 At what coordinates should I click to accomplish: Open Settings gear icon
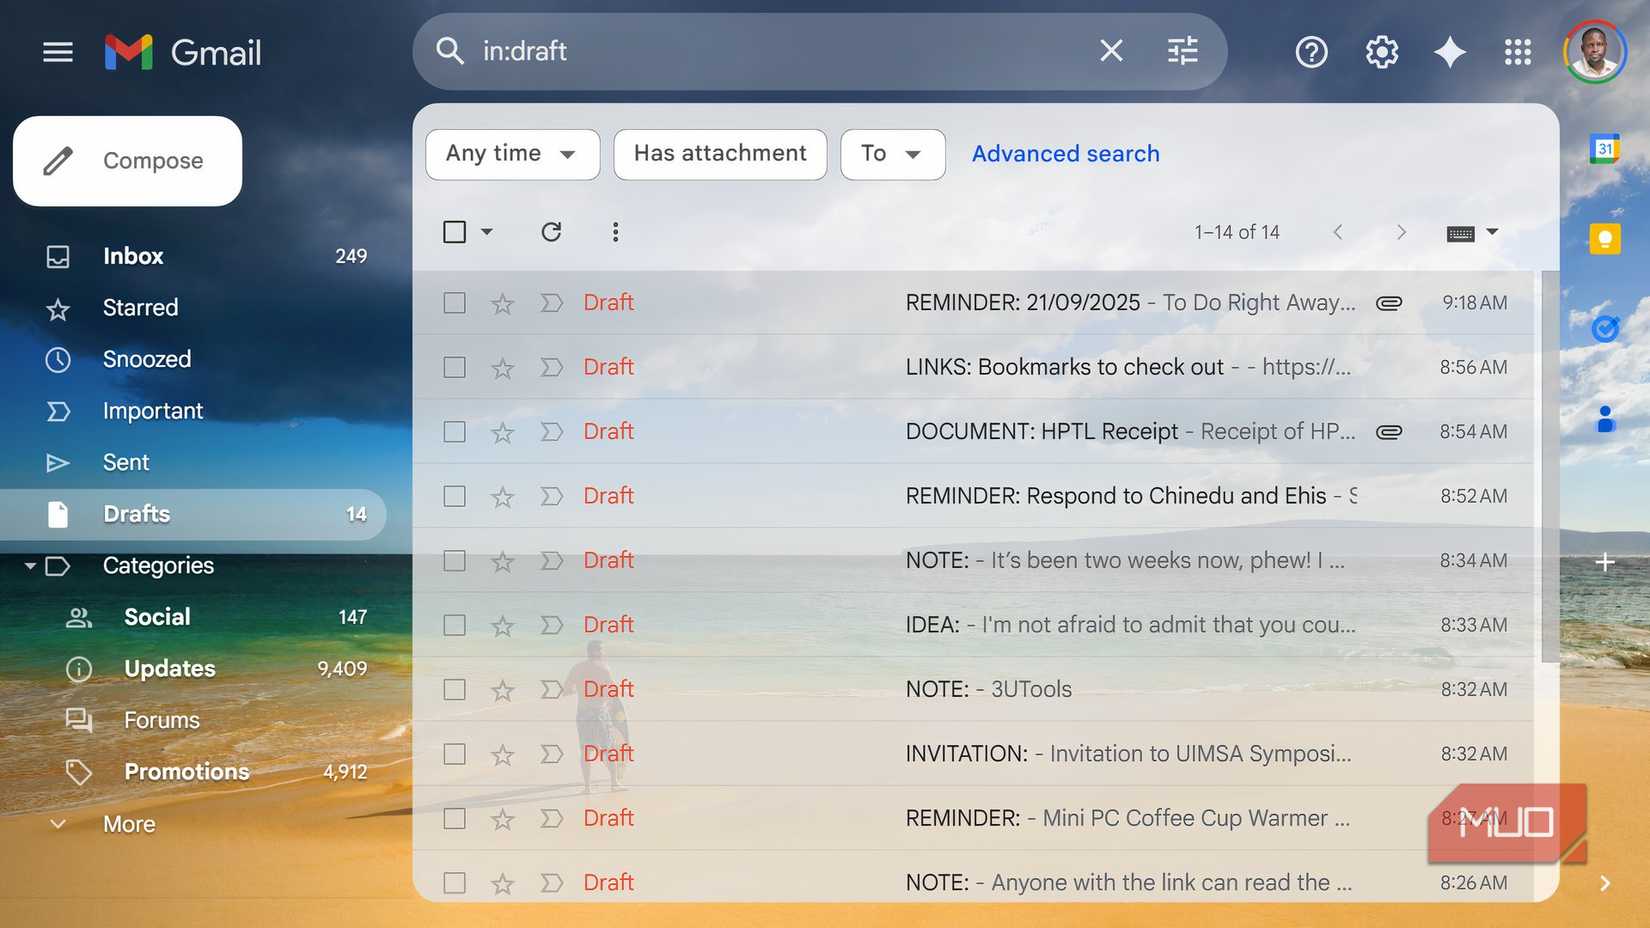1381,52
